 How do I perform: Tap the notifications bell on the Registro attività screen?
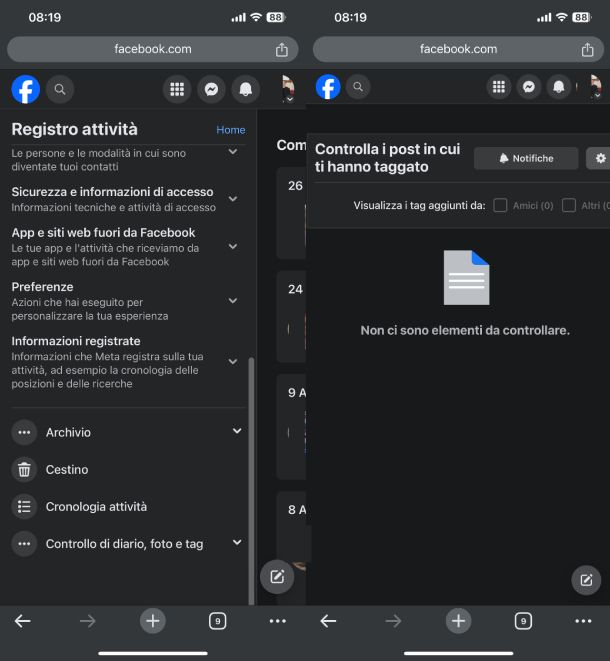[x=245, y=89]
